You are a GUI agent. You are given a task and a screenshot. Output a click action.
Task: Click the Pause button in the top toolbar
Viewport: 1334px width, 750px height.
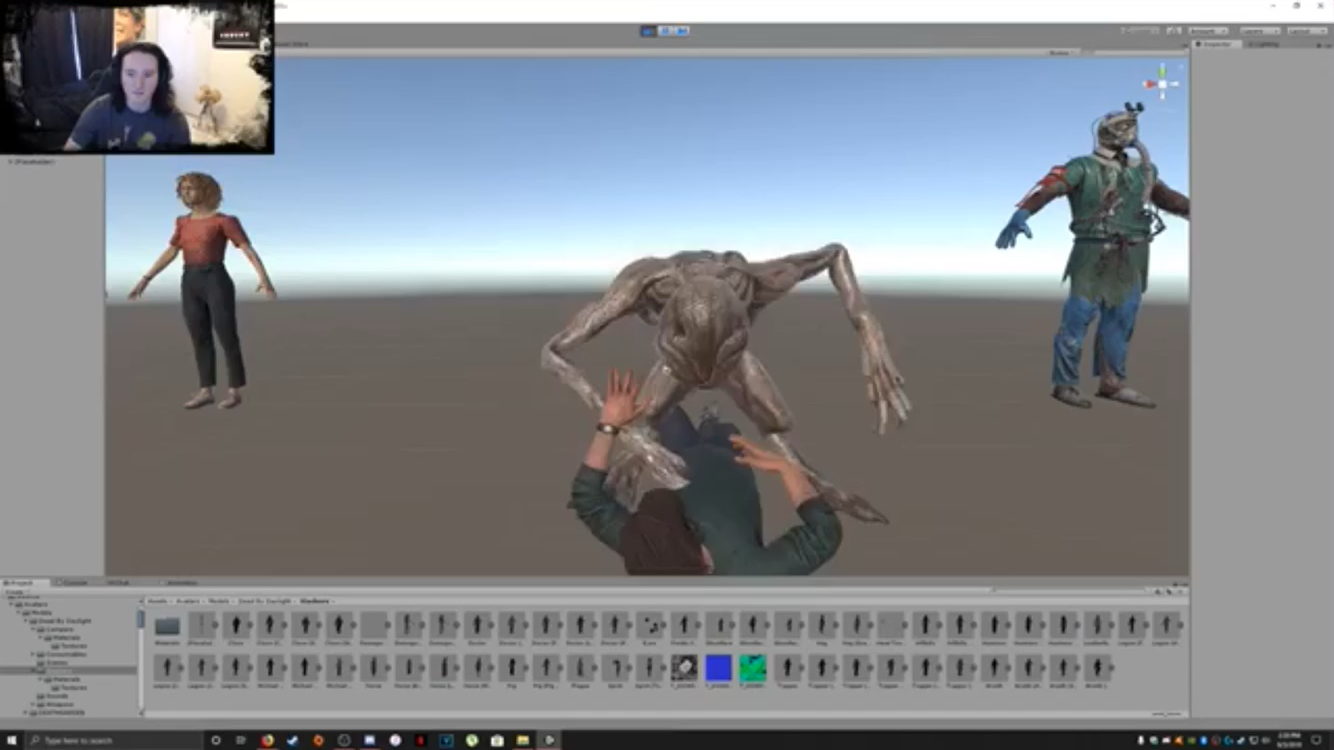[x=665, y=31]
